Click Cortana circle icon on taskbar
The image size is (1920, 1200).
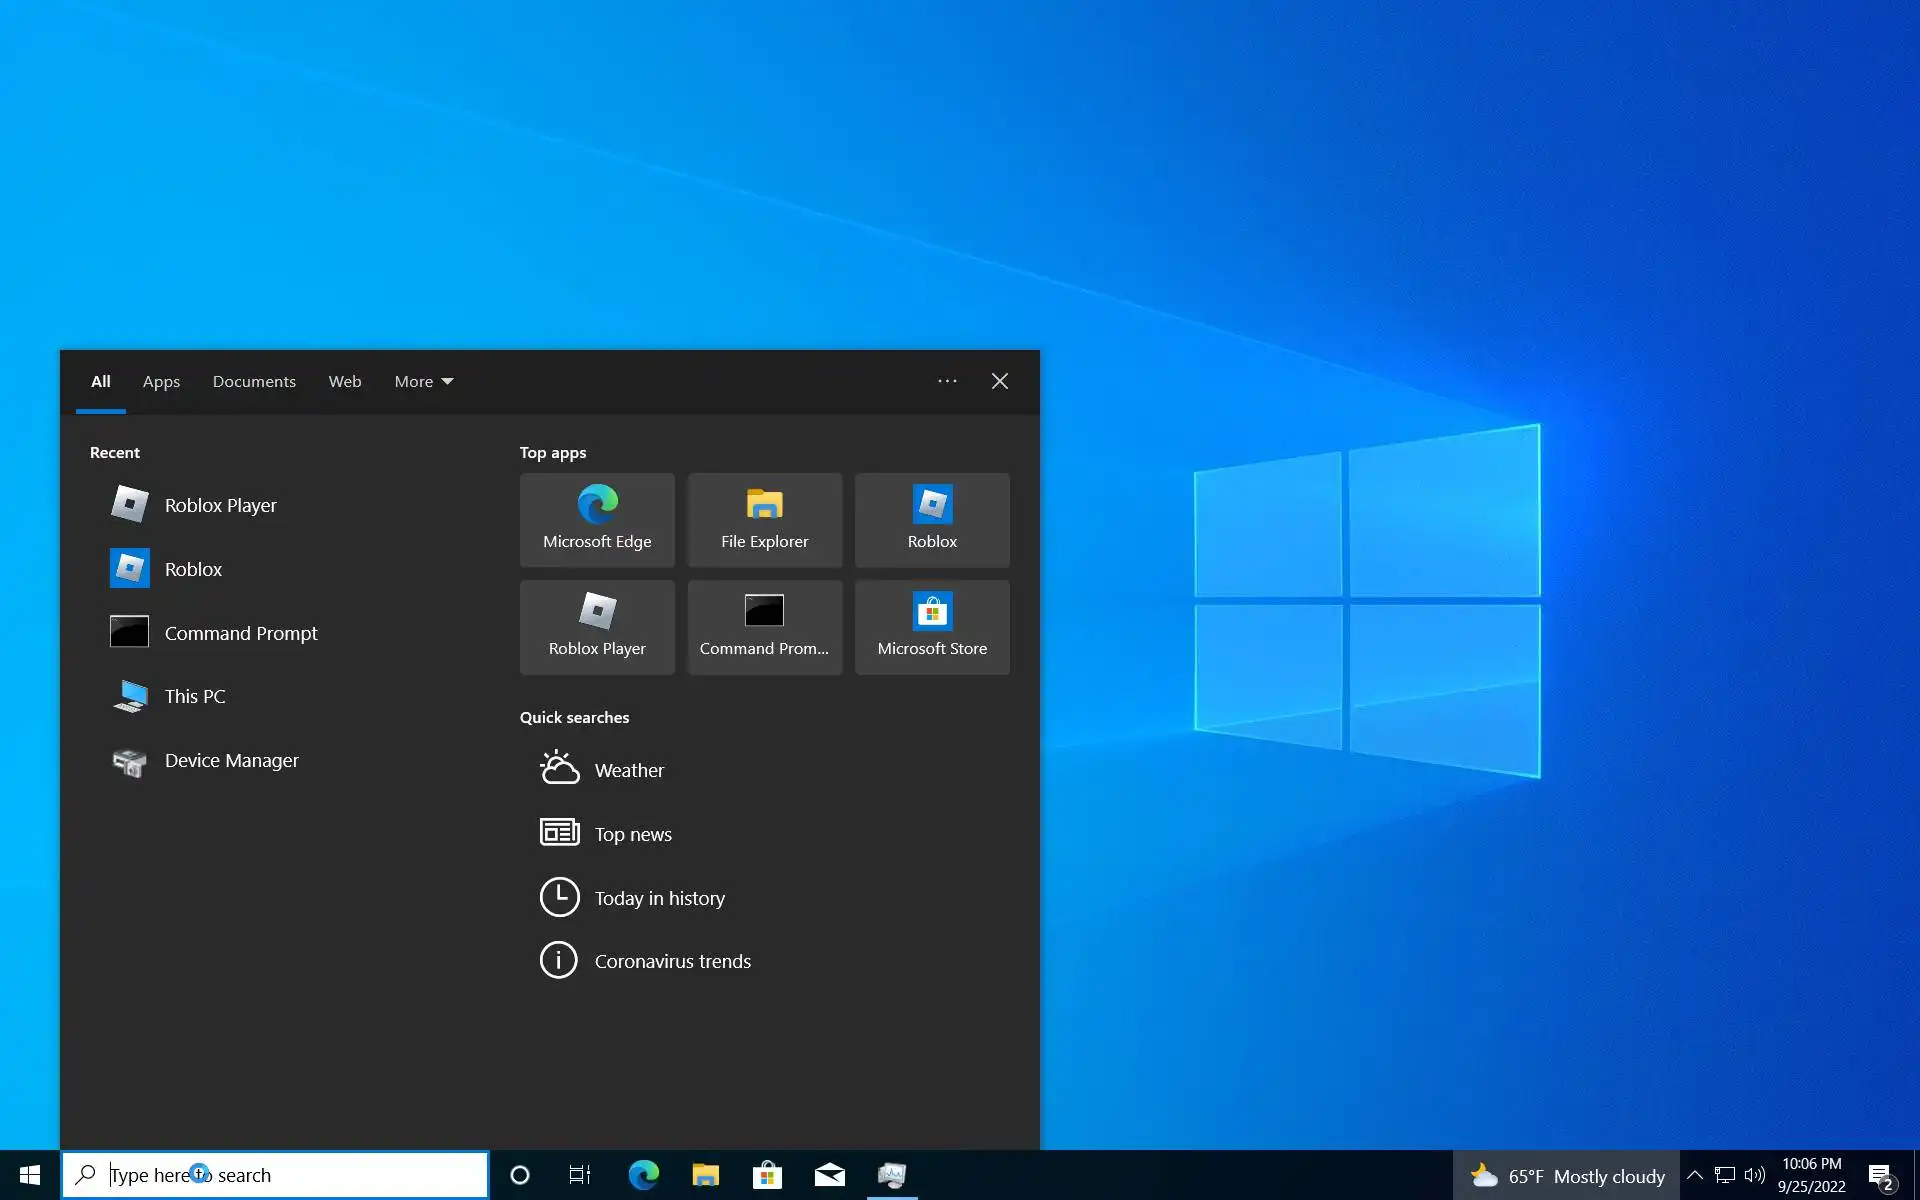[x=520, y=1175]
